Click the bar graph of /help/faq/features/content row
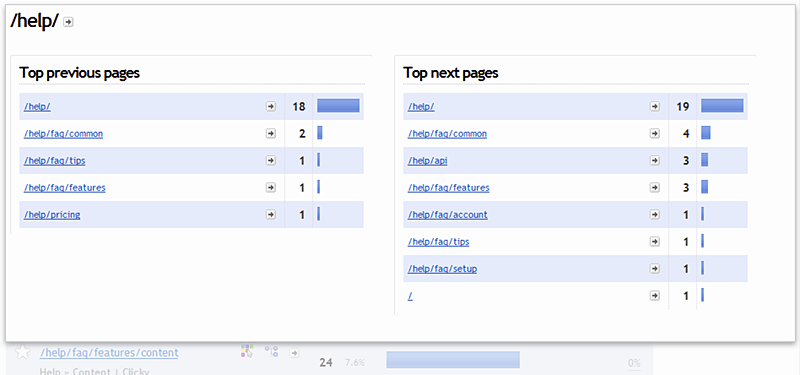 pos(453,360)
